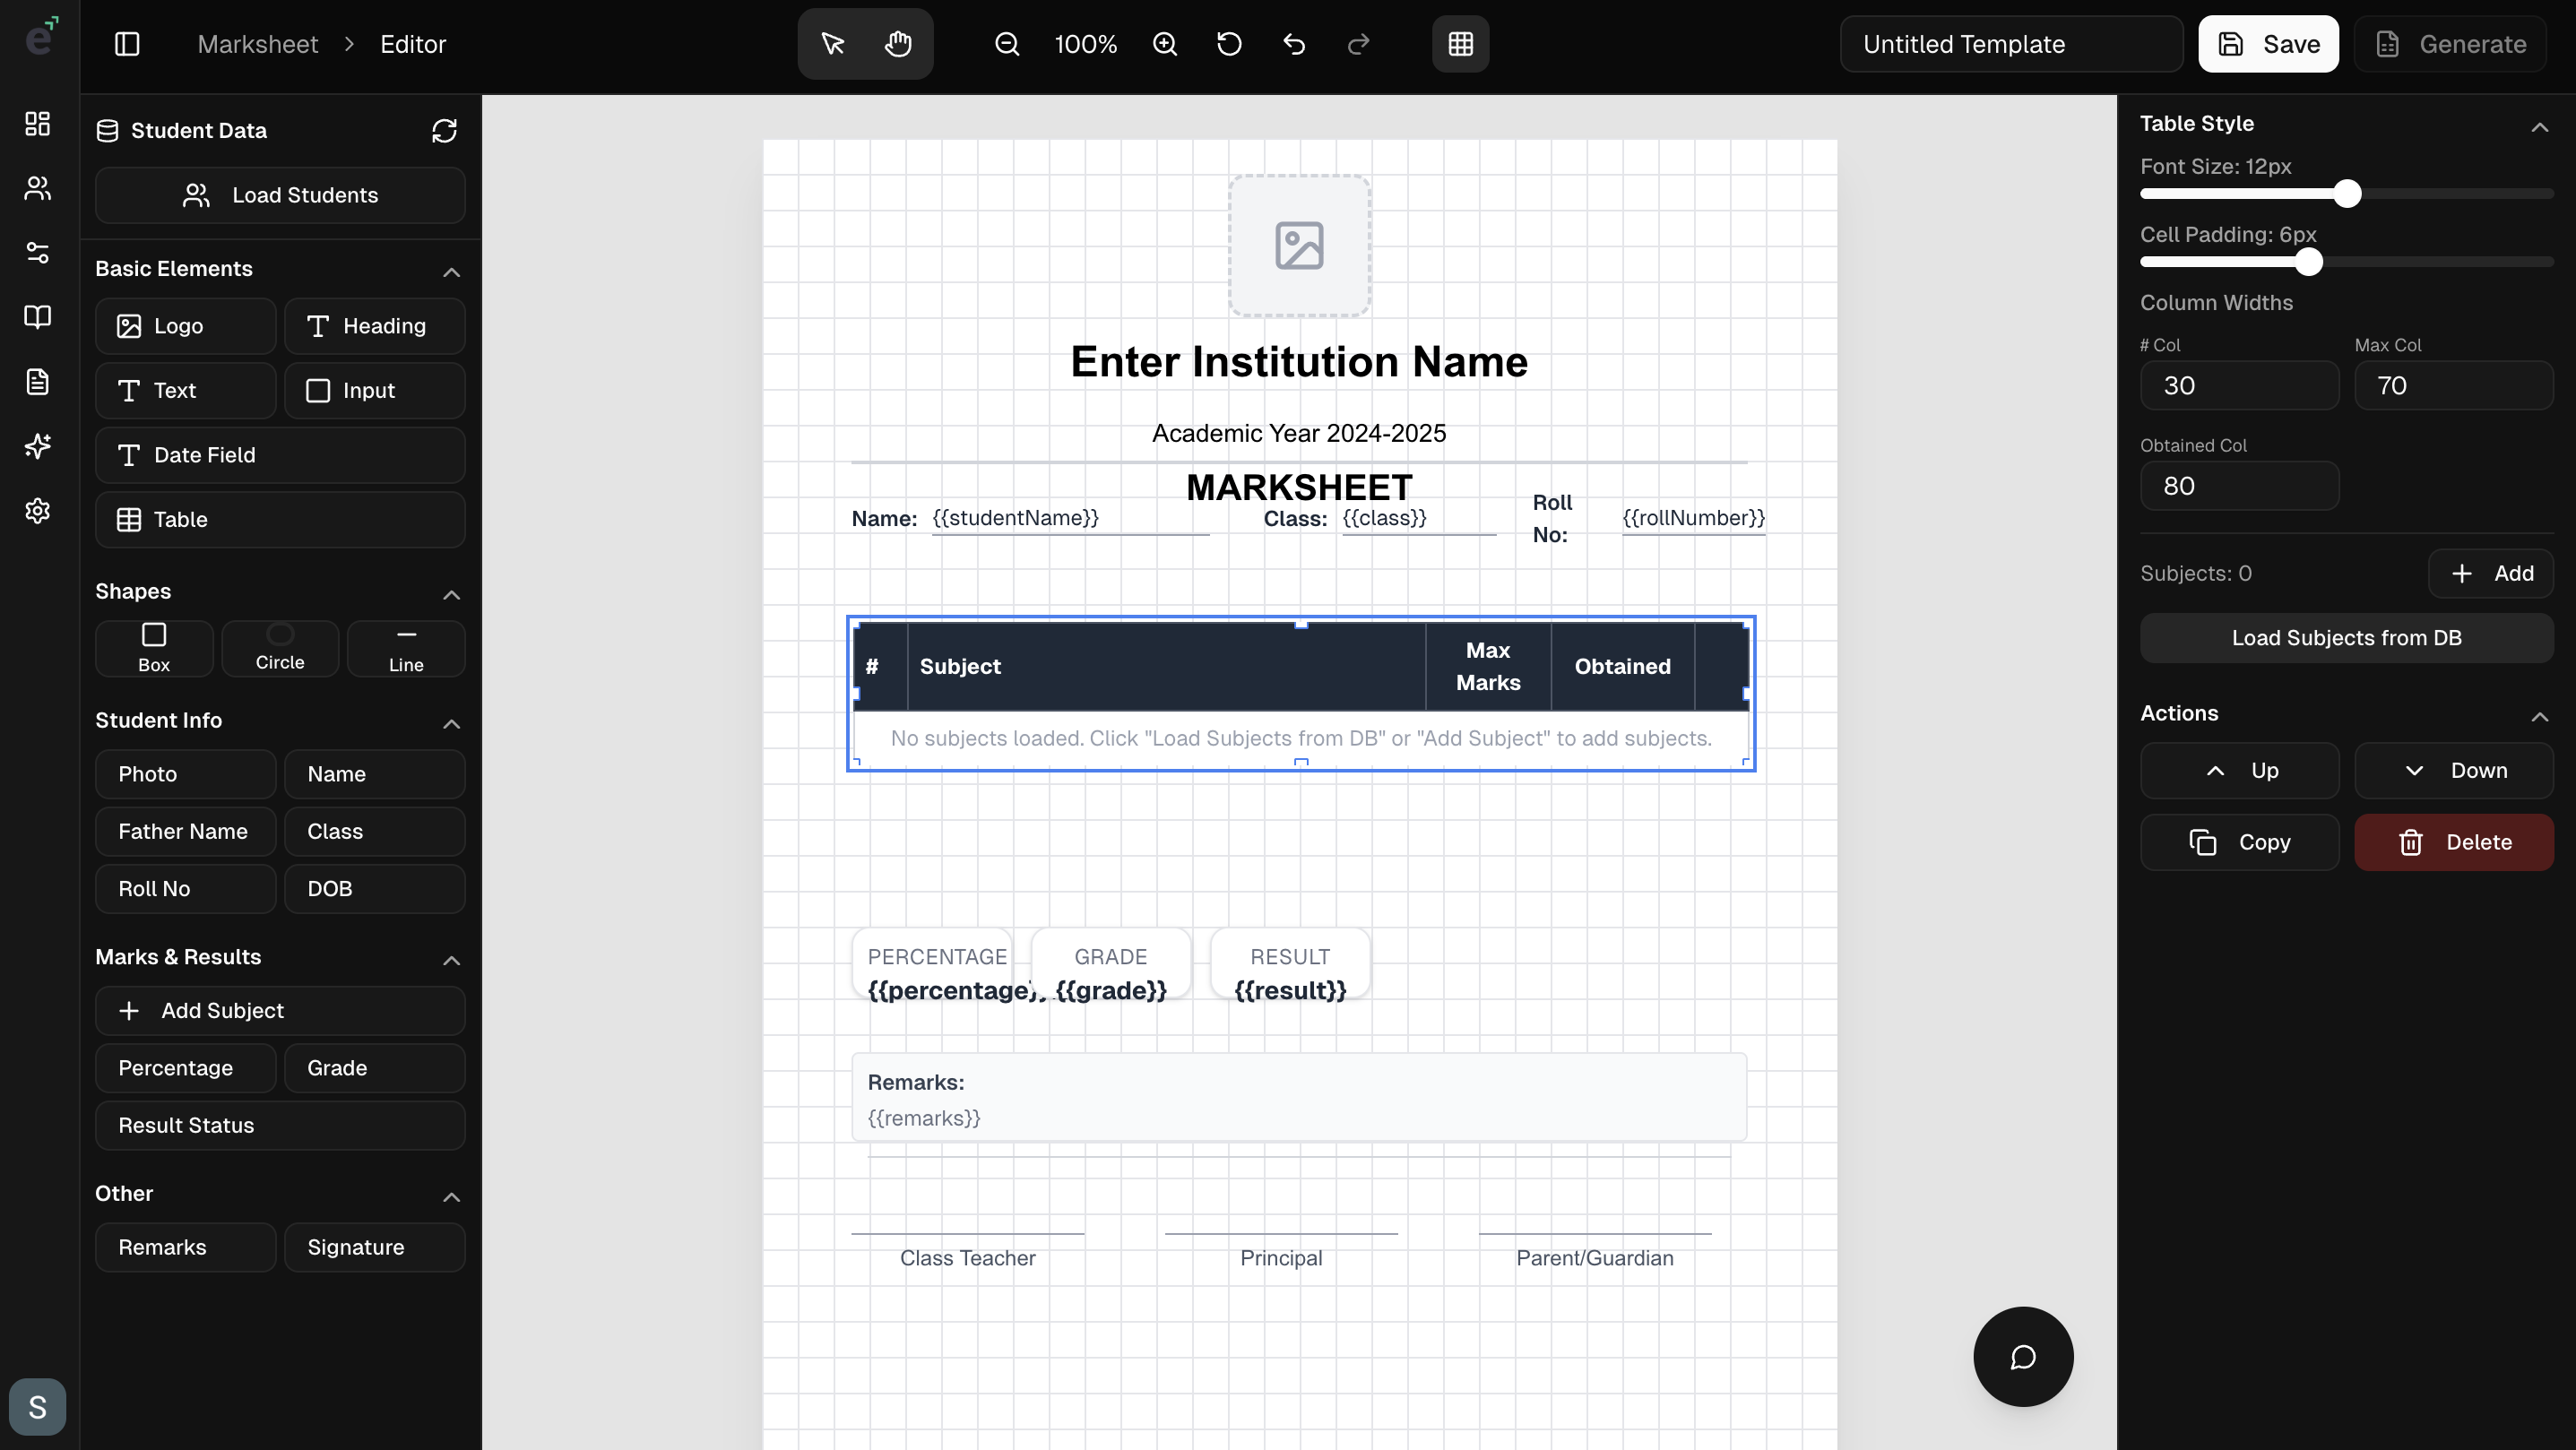
Task: Open Marksheet from the breadcrumb
Action: (257, 44)
